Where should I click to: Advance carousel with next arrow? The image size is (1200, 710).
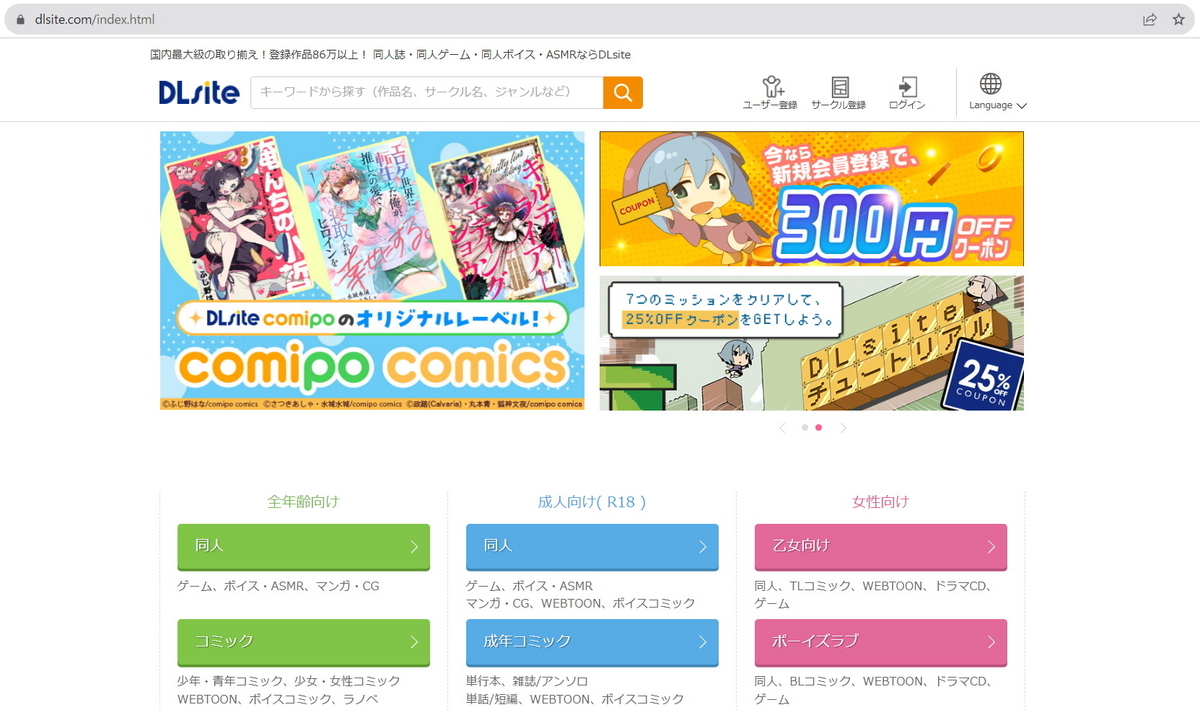pyautogui.click(x=843, y=428)
